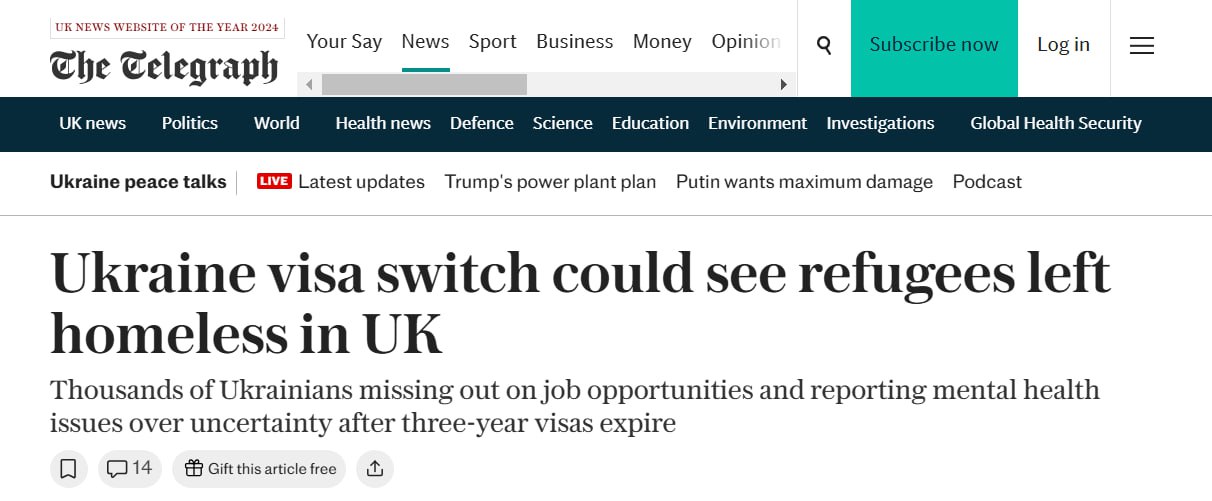Screen dimensions: 1212x501
Task: Select the News tab
Action: (425, 41)
